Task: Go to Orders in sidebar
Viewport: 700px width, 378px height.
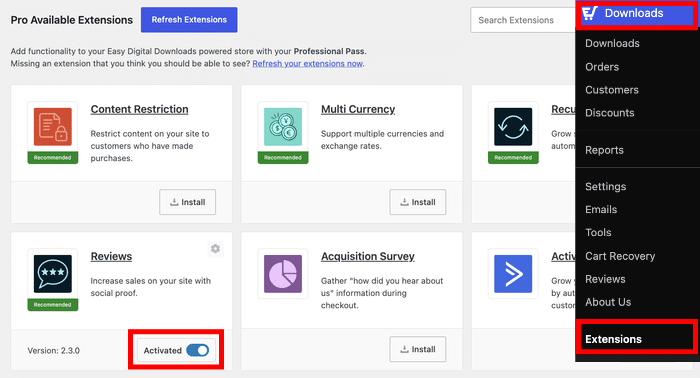Action: (x=602, y=67)
